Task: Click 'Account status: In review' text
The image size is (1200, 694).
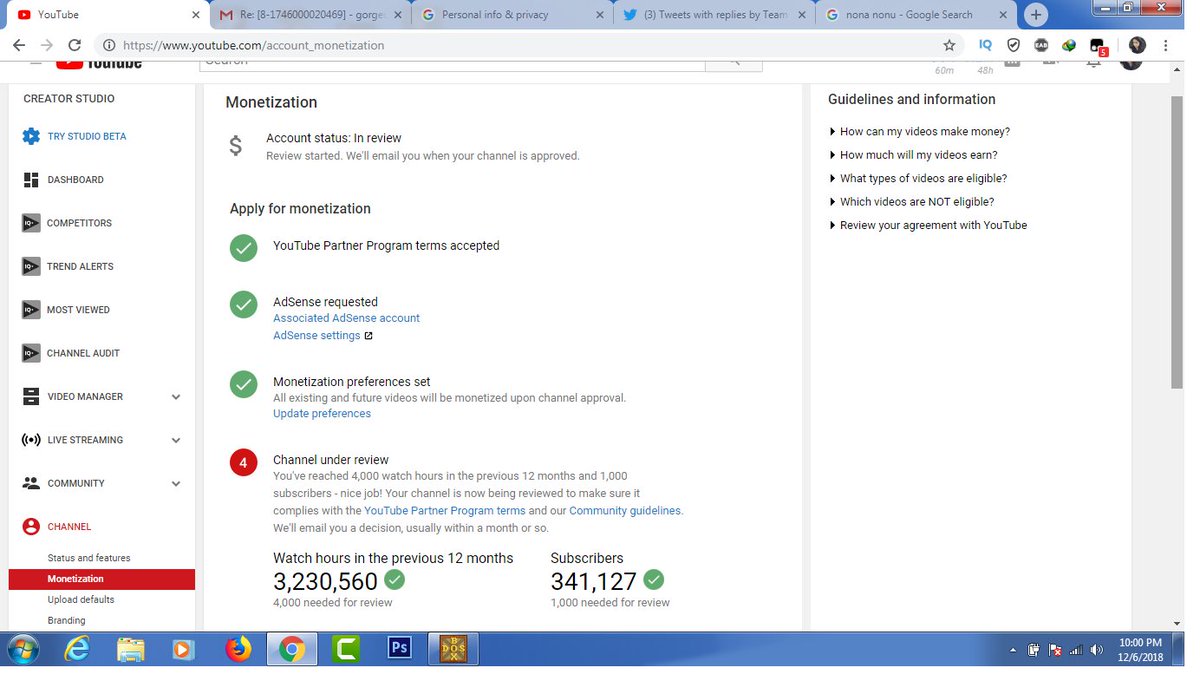Action: [x=333, y=138]
